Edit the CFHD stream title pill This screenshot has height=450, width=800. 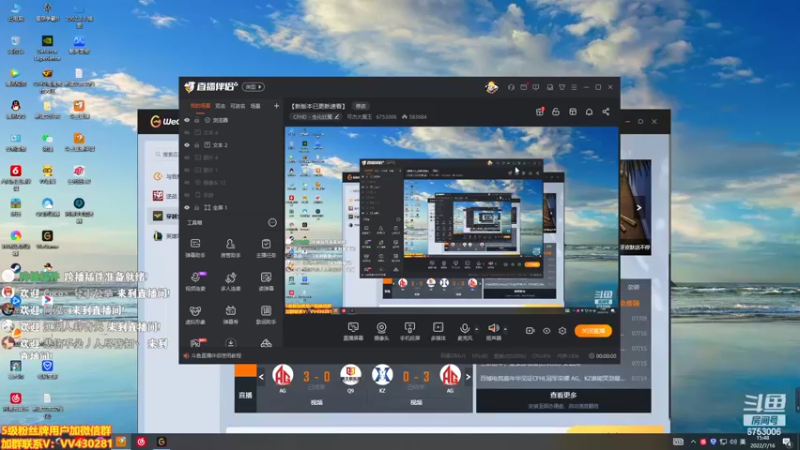(316, 117)
